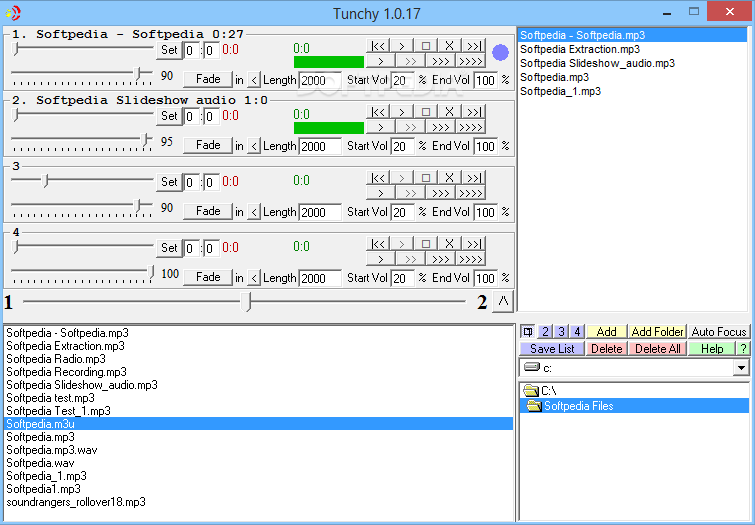The width and height of the screenshot is (755, 525).
Task: Play deck 1 with its top > button
Action: pyautogui.click(x=402, y=46)
